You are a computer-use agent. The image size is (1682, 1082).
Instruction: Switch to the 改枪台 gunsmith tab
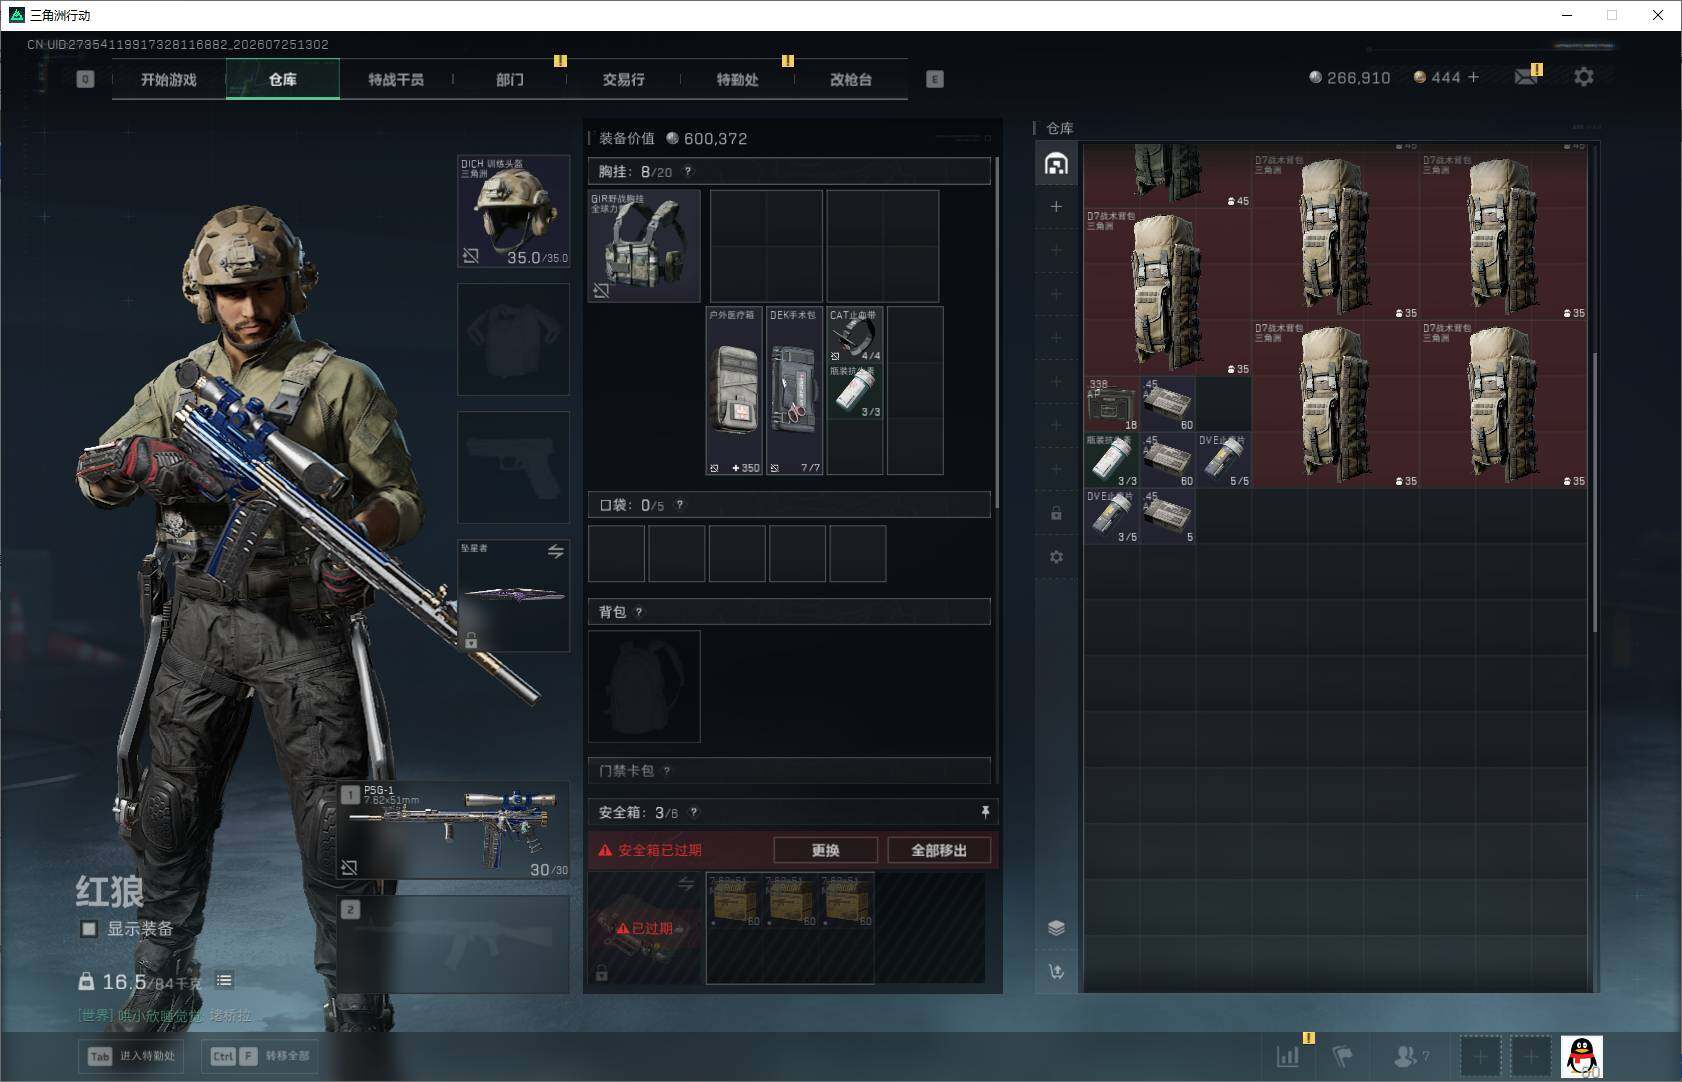(x=851, y=79)
